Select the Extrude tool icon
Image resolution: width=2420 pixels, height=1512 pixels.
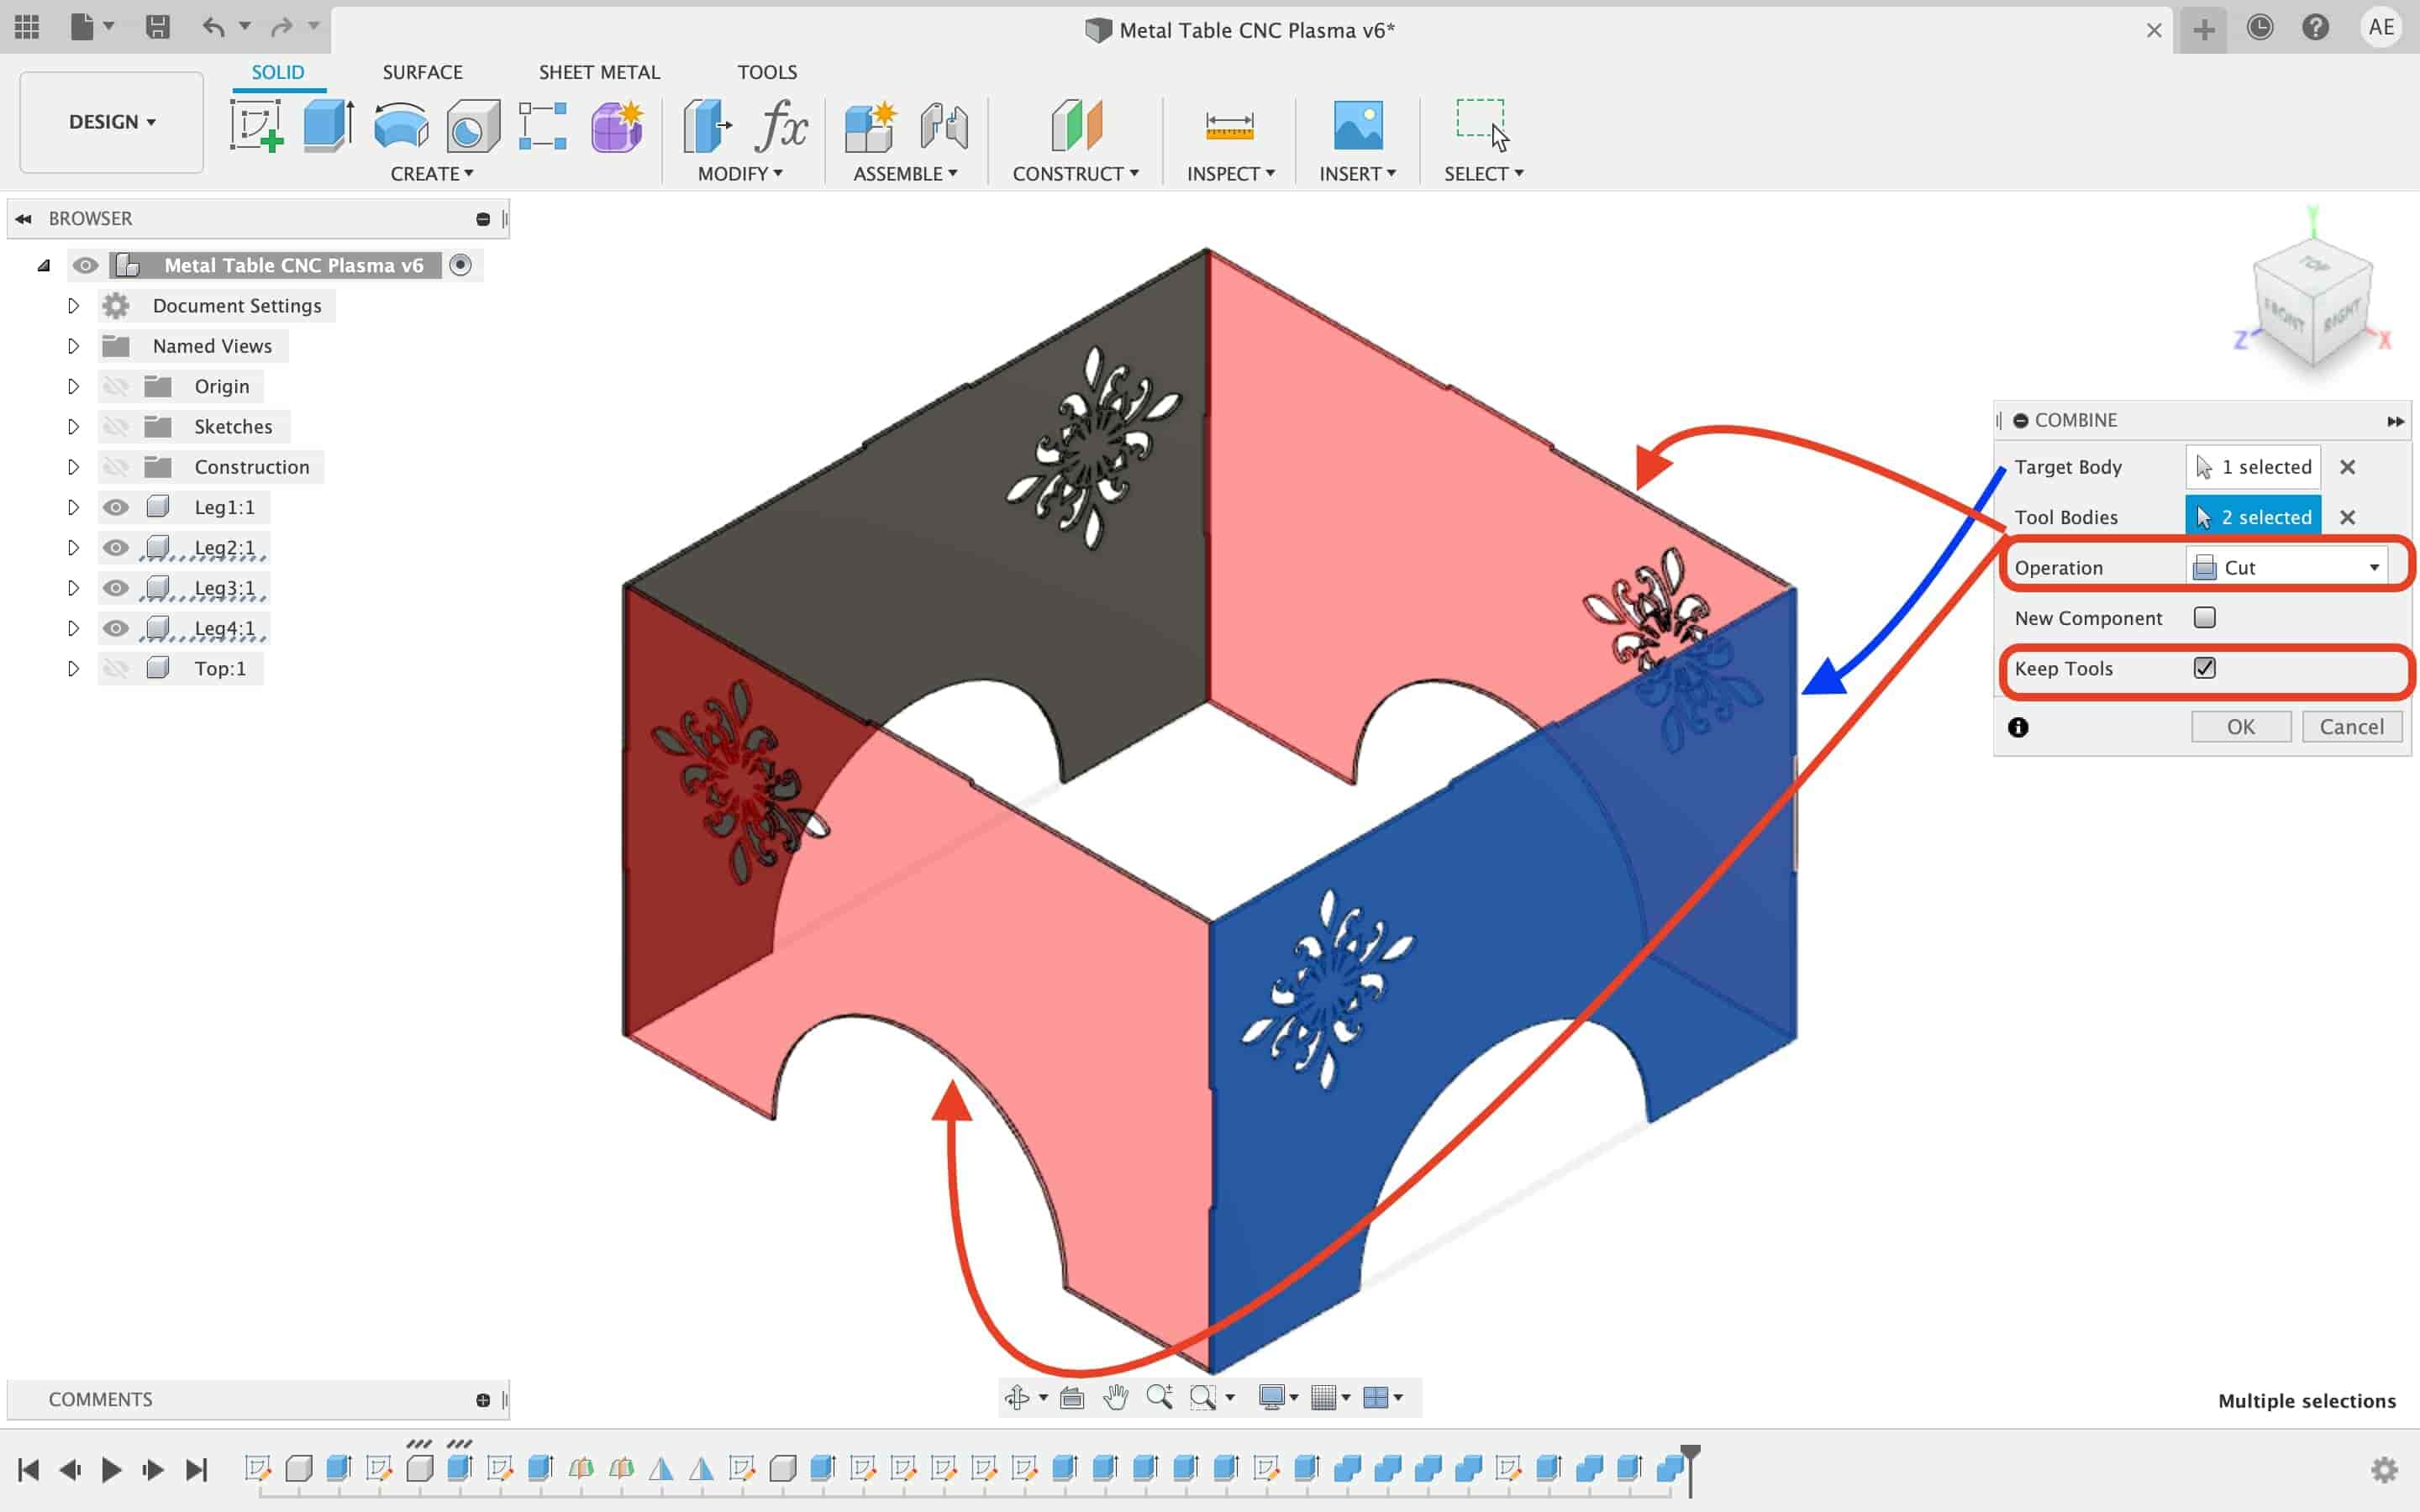coord(328,126)
